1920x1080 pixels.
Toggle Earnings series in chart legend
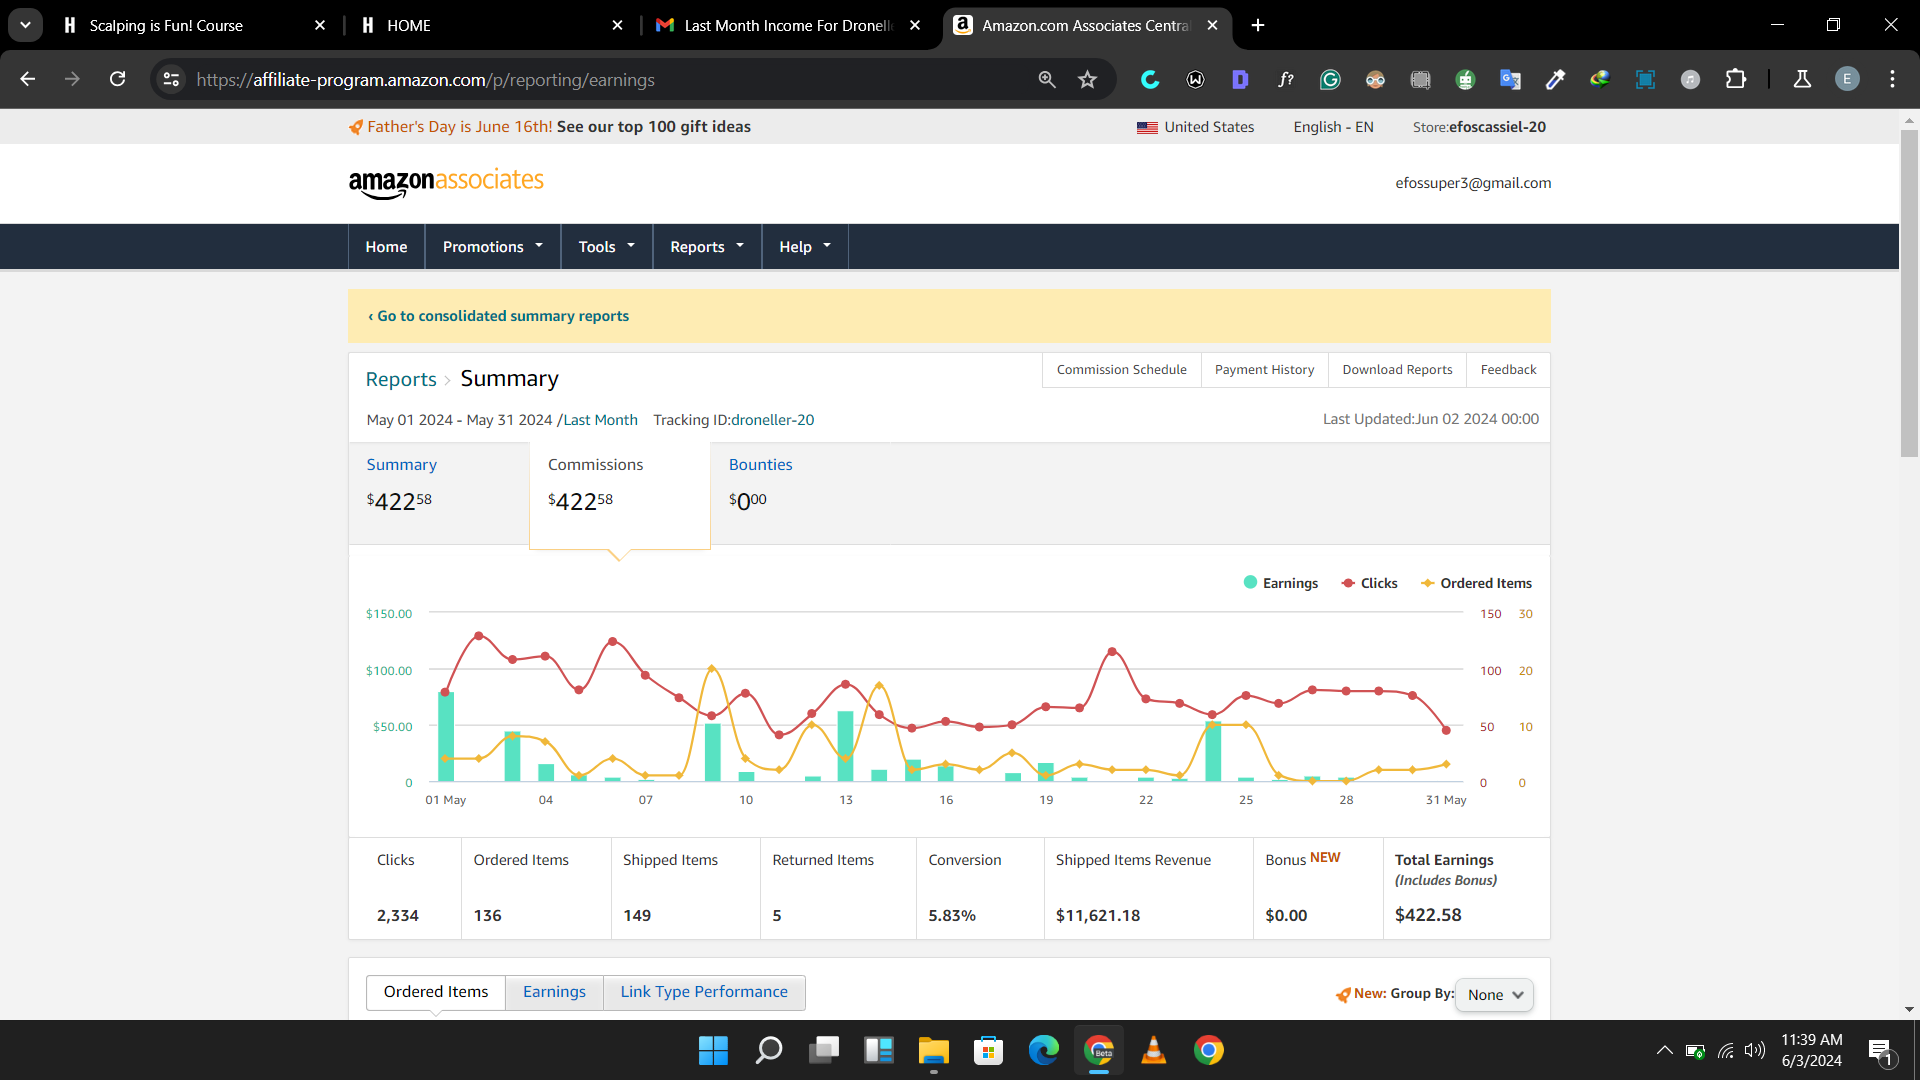point(1280,583)
